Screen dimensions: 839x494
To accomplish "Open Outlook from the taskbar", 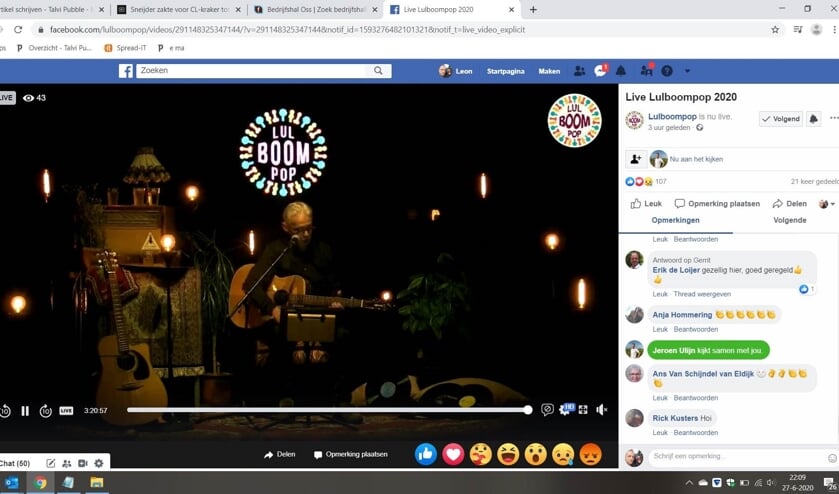I will coord(12,483).
